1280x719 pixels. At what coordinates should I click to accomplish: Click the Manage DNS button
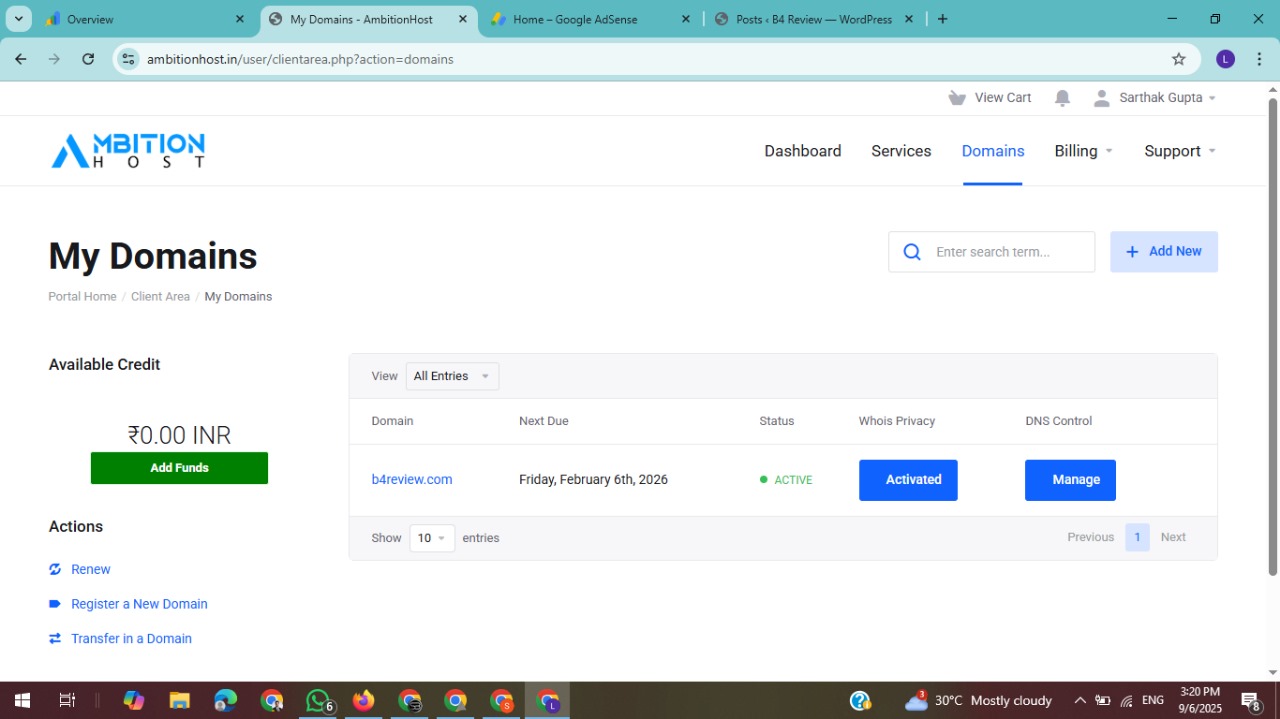[1070, 480]
